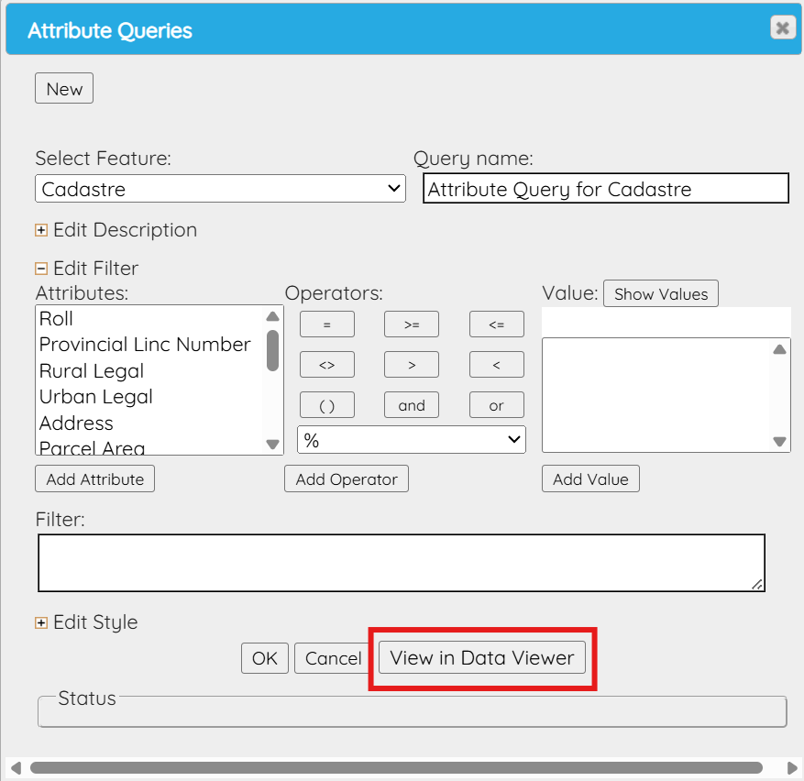Collapse the Edit Filter section
The width and height of the screenshot is (804, 781).
coord(41,268)
